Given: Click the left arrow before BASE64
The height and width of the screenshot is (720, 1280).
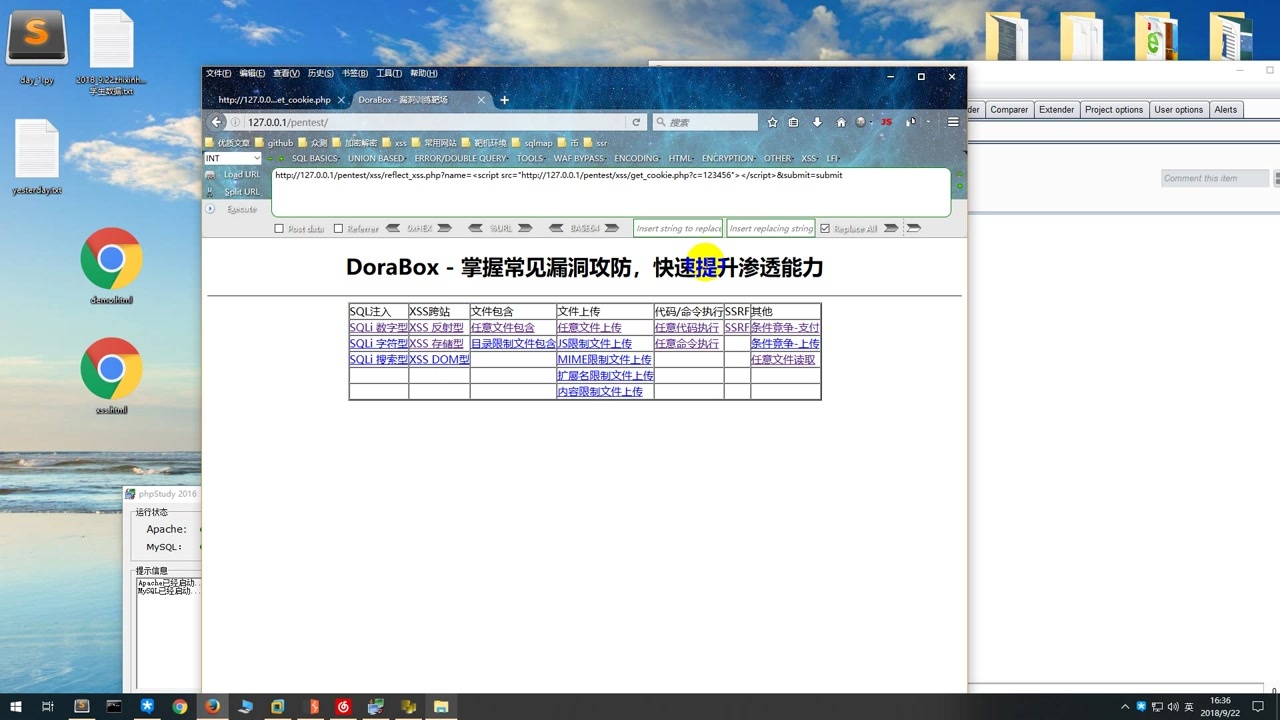Looking at the screenshot, I should [x=556, y=229].
